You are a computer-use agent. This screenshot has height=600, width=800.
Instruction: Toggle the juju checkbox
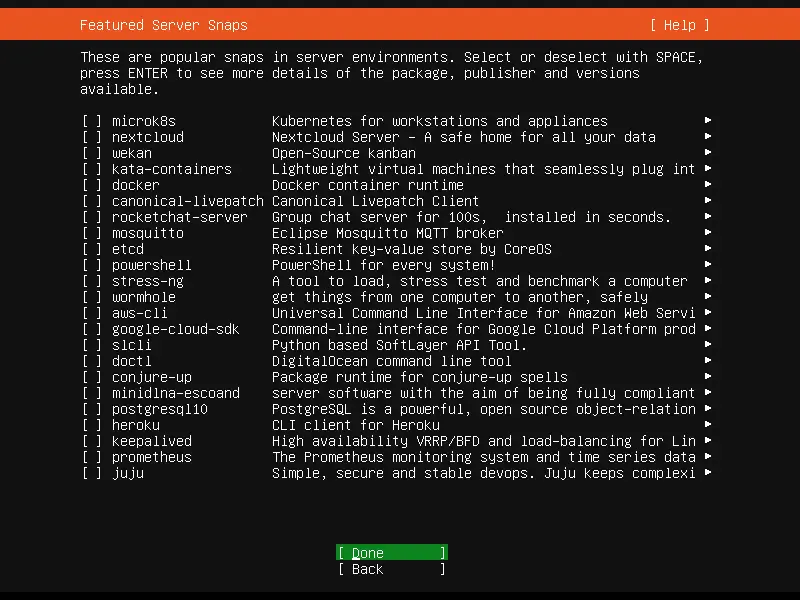(x=92, y=473)
